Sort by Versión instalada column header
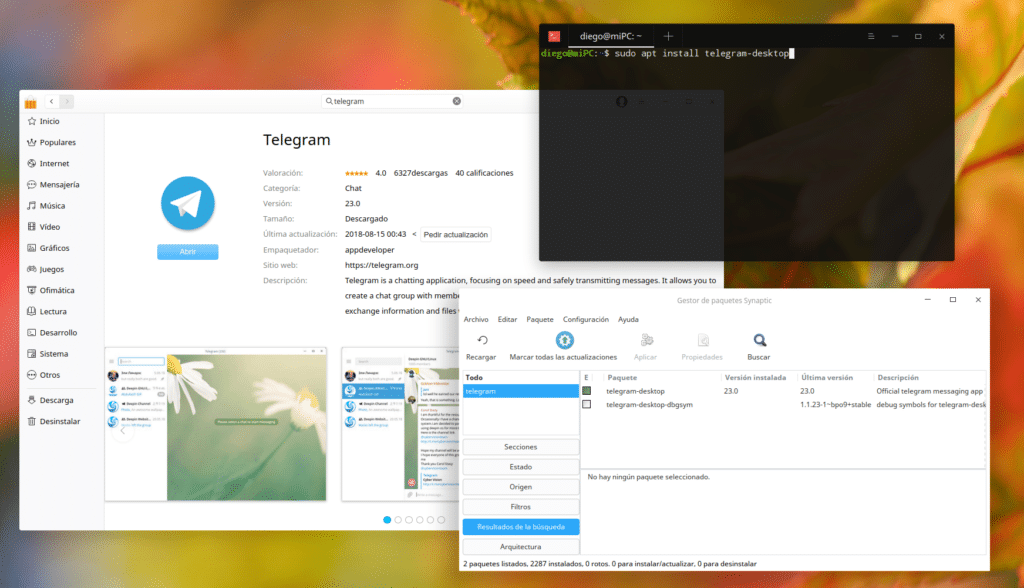 758,378
